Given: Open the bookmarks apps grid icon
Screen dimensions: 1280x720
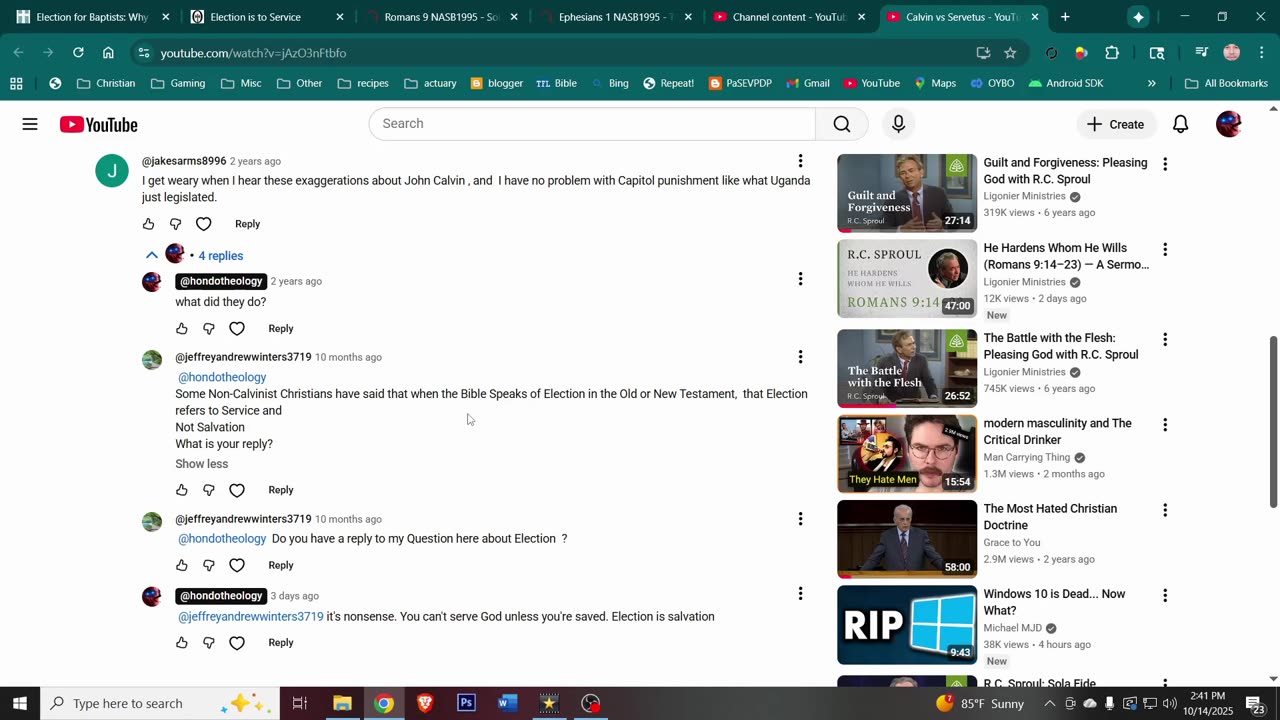Looking at the screenshot, I should pyautogui.click(x=16, y=83).
